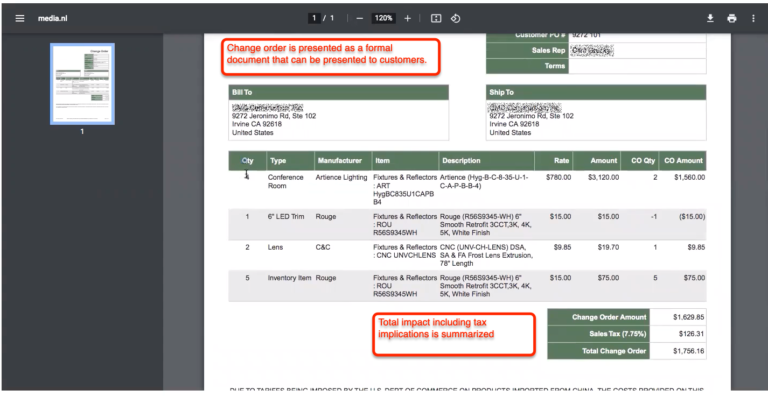Rotate the document counterclockwise
This screenshot has height=397, width=768.
pos(456,18)
